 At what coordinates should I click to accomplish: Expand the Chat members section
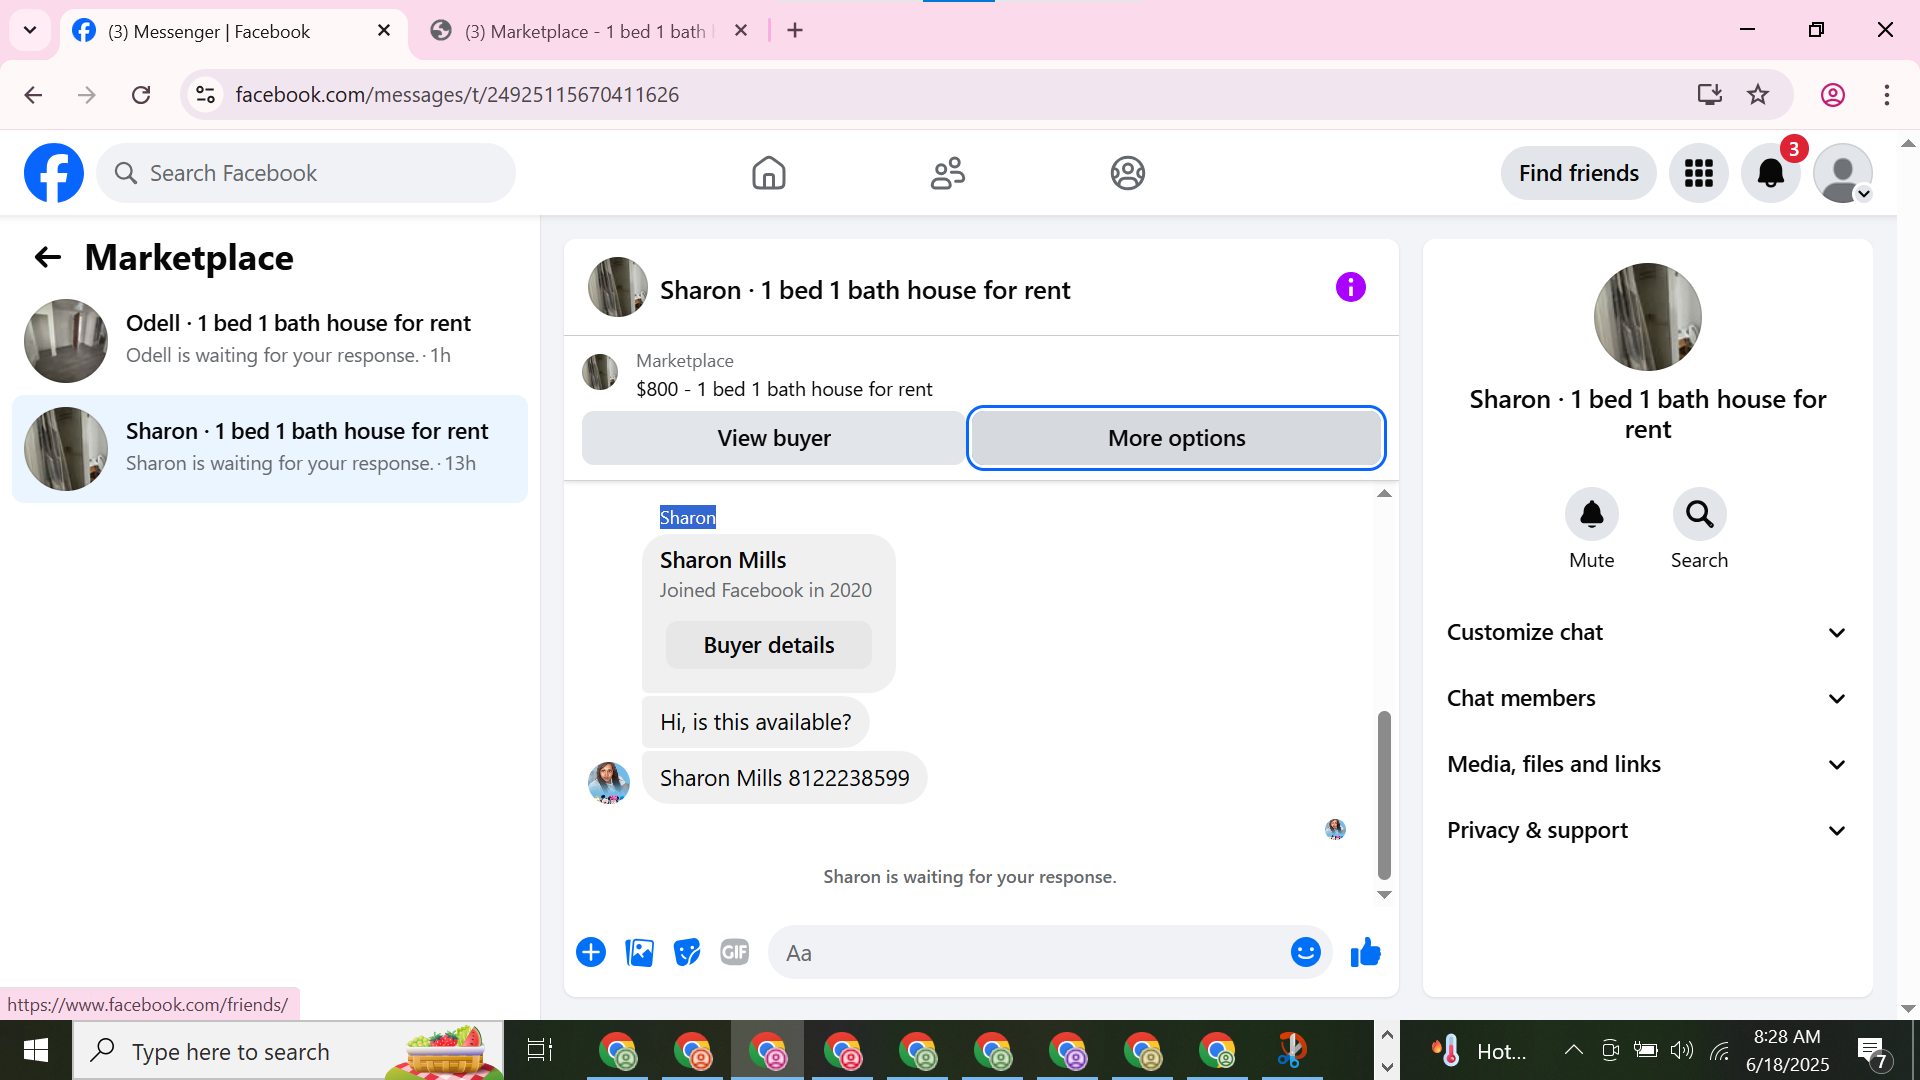[x=1647, y=698]
